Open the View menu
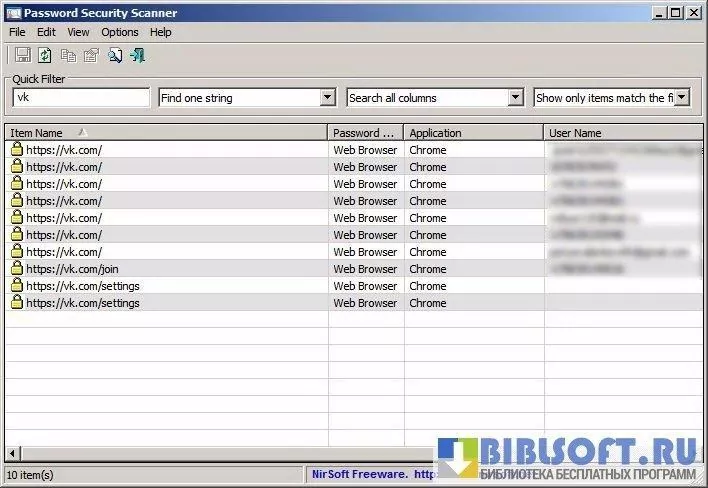 (x=78, y=32)
